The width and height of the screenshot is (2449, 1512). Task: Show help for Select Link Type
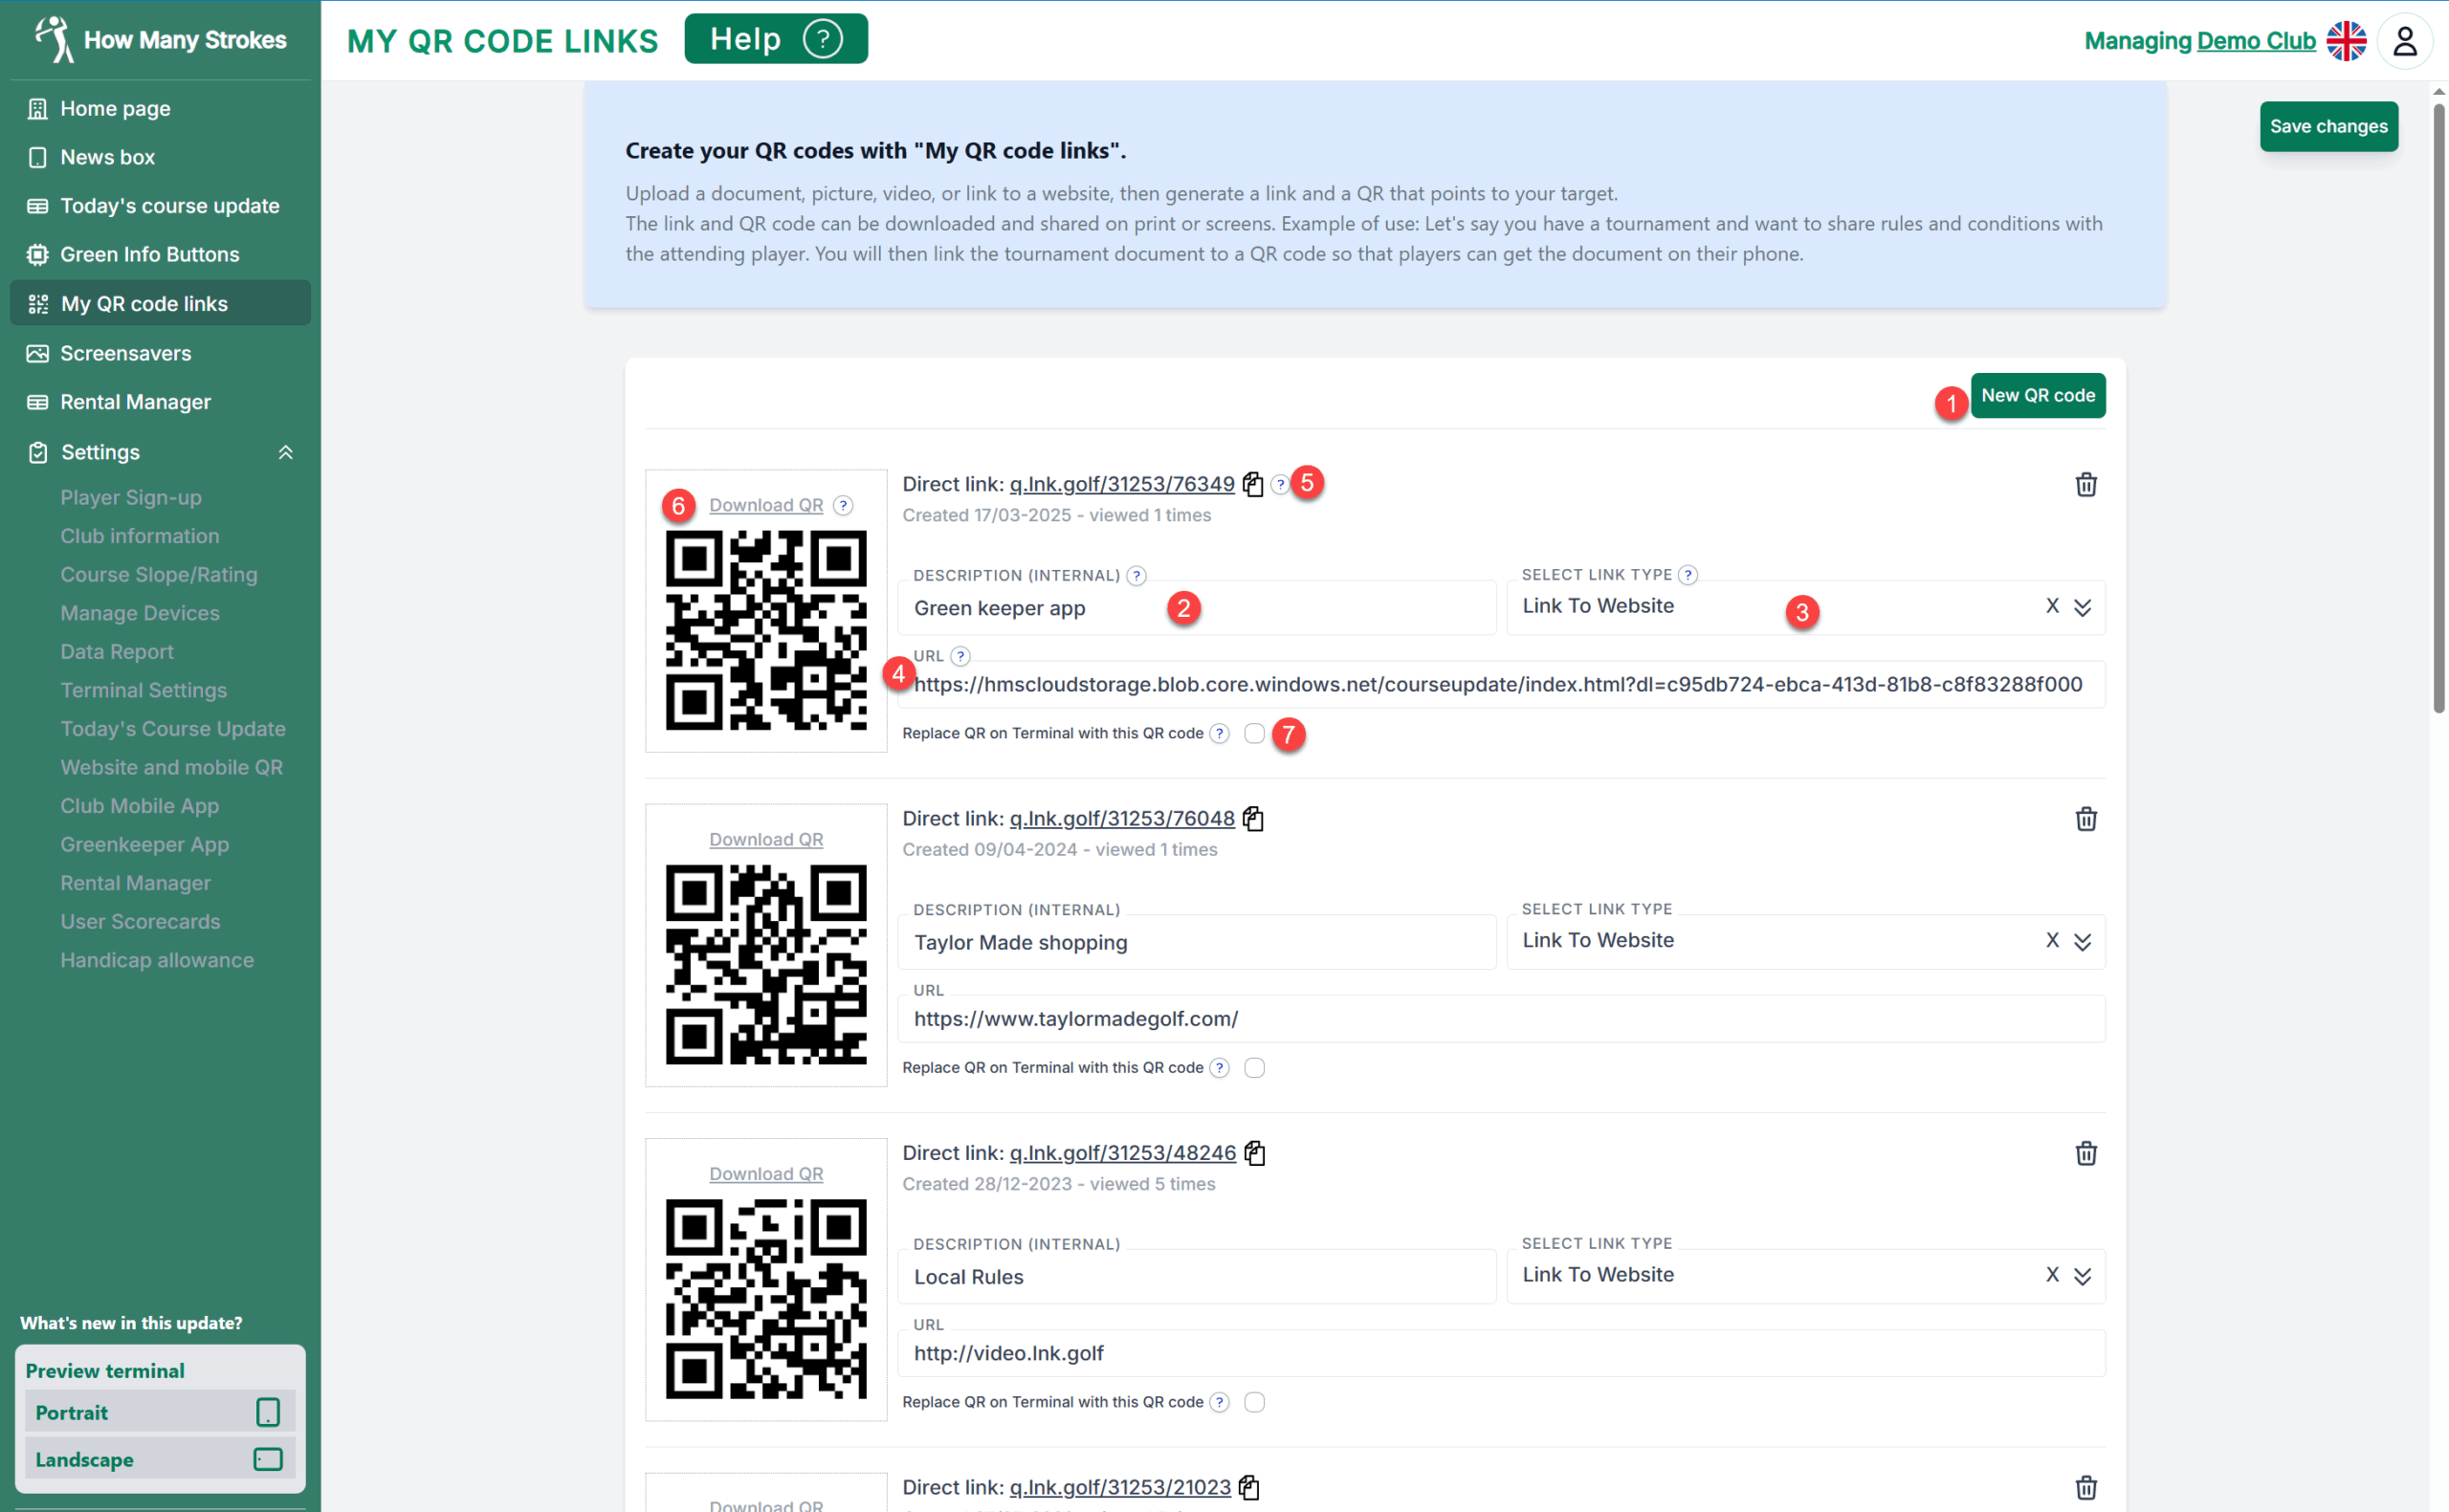pyautogui.click(x=1687, y=575)
